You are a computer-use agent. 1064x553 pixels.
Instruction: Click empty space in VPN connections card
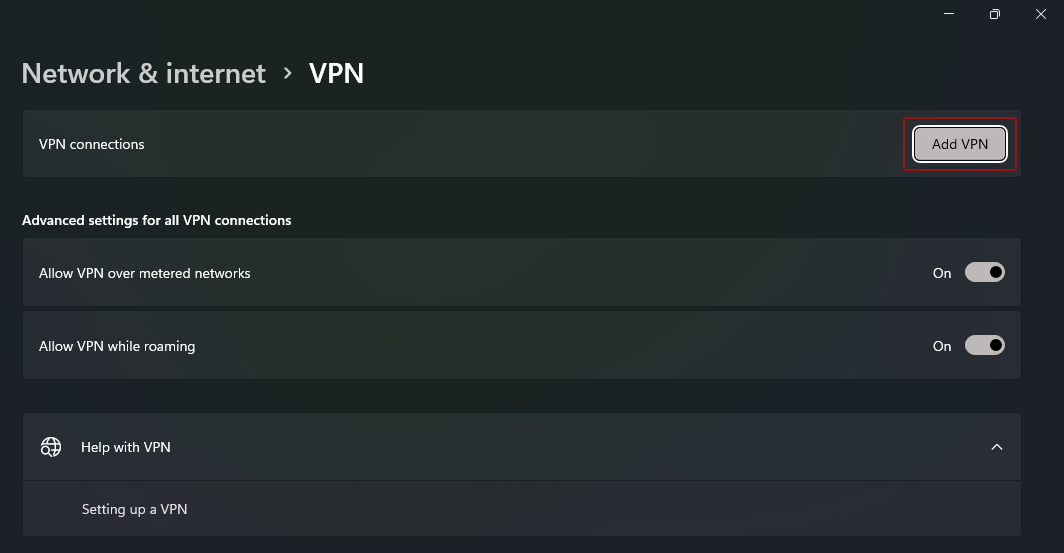point(500,144)
